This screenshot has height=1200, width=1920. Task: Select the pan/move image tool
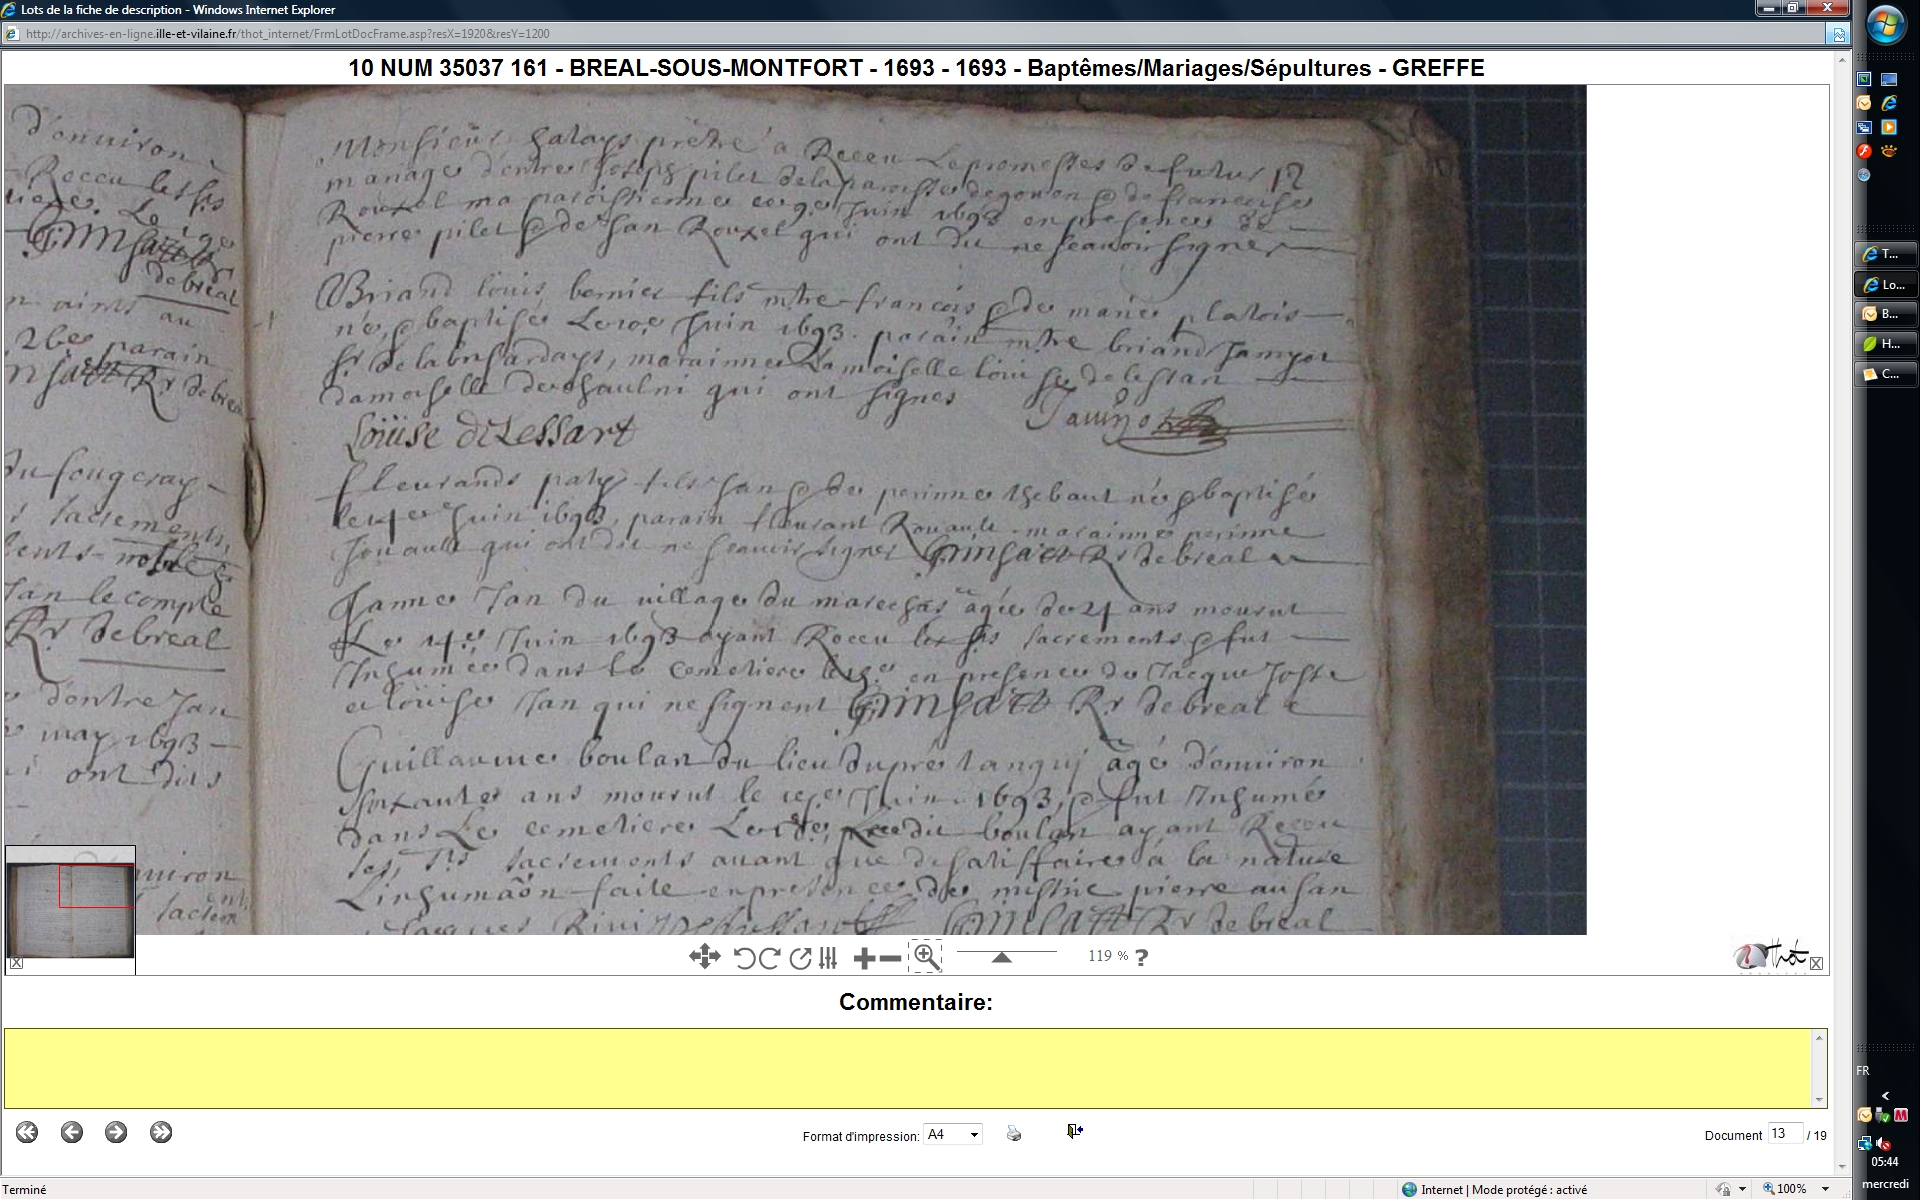[x=704, y=957]
